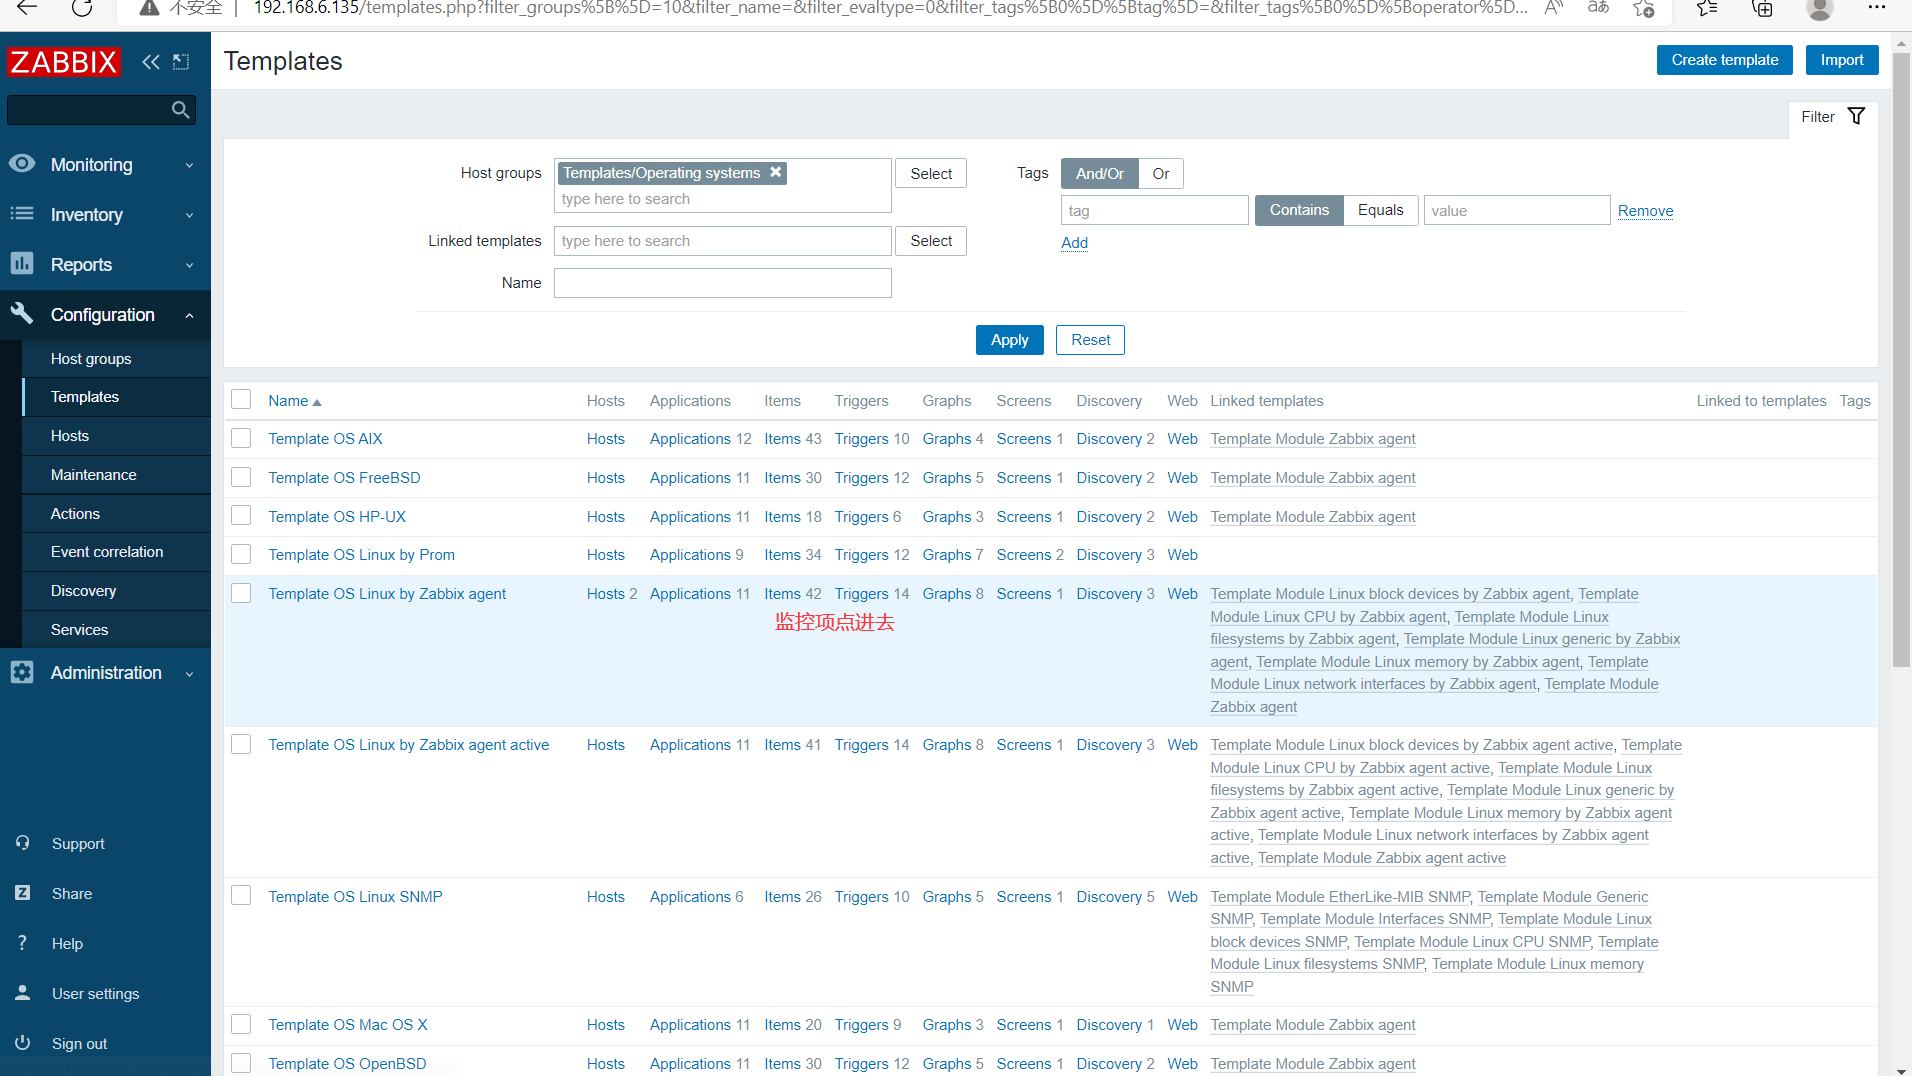Click the Administration gear icon
The height and width of the screenshot is (1076, 1912).
click(22, 672)
